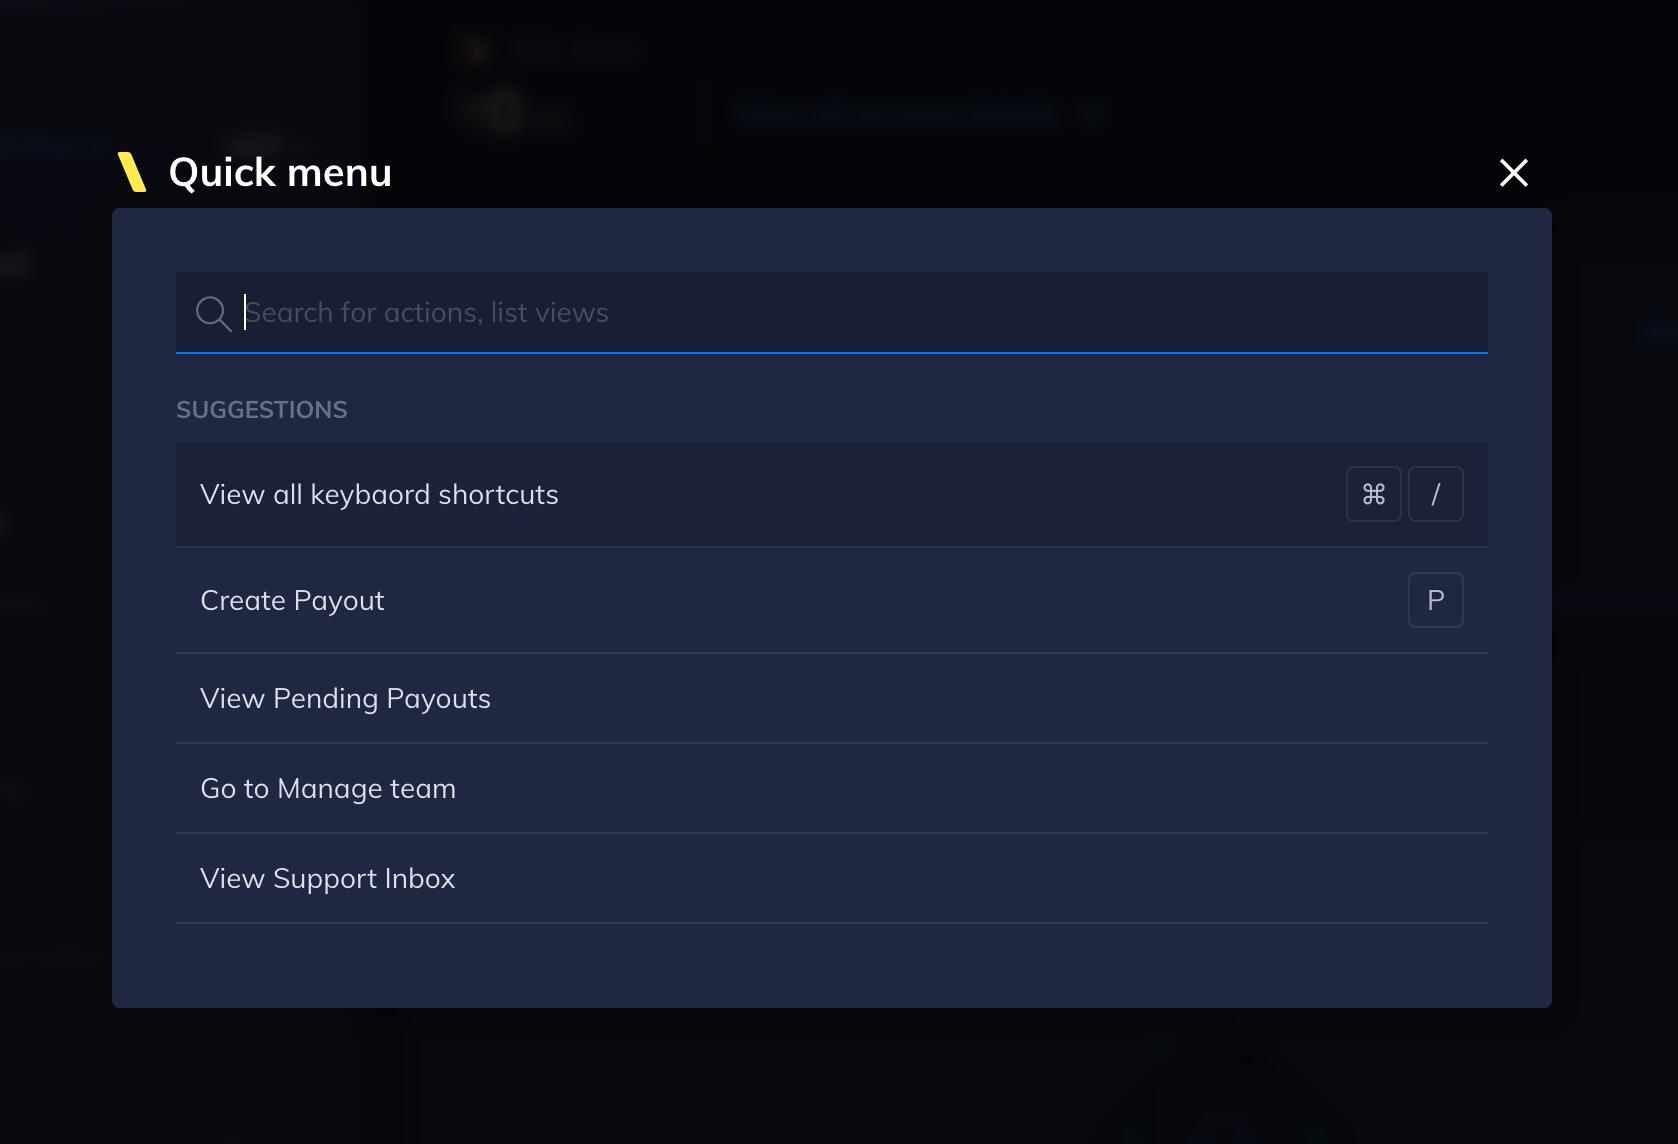The image size is (1678, 1144).
Task: Select 'View all keyboard shortcuts' suggestion
Action: point(832,494)
